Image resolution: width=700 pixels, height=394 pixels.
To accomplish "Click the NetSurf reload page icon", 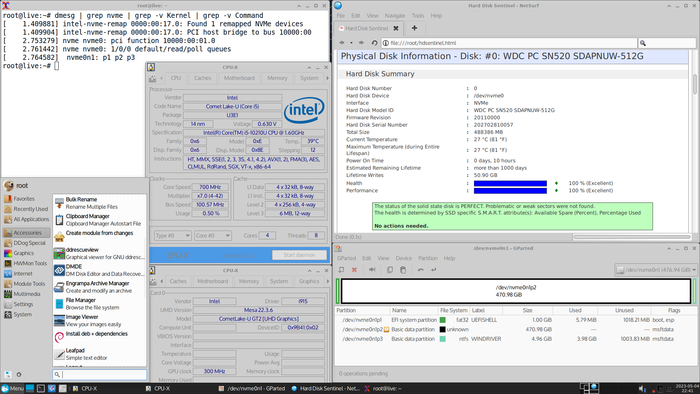I will (x=374, y=43).
